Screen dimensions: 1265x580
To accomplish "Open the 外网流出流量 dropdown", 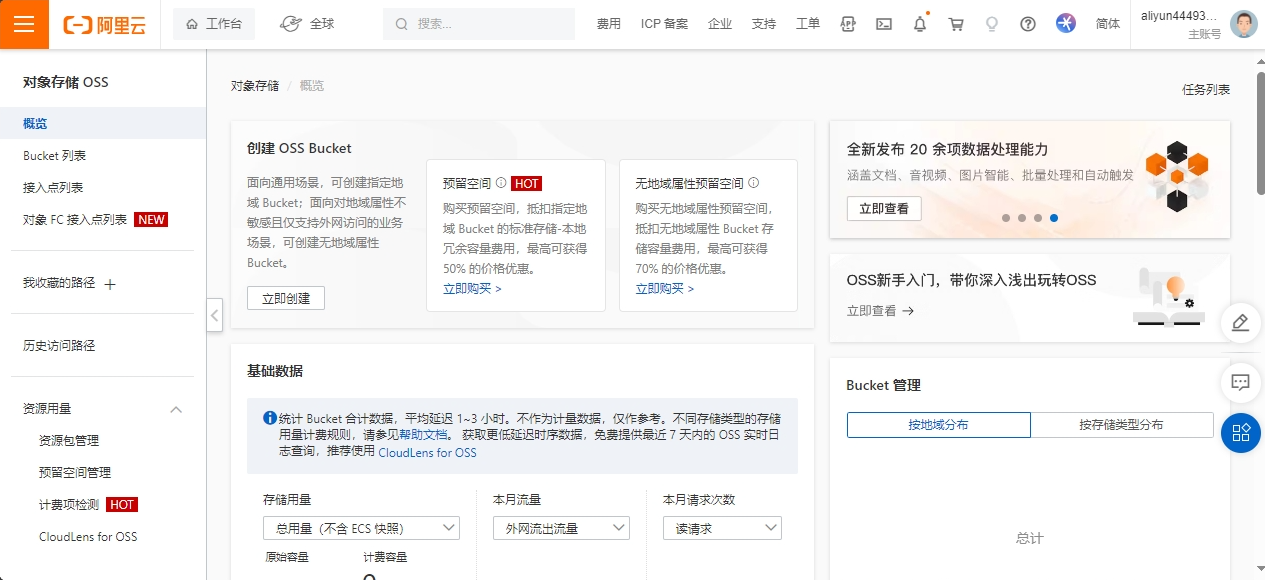I will tap(561, 528).
